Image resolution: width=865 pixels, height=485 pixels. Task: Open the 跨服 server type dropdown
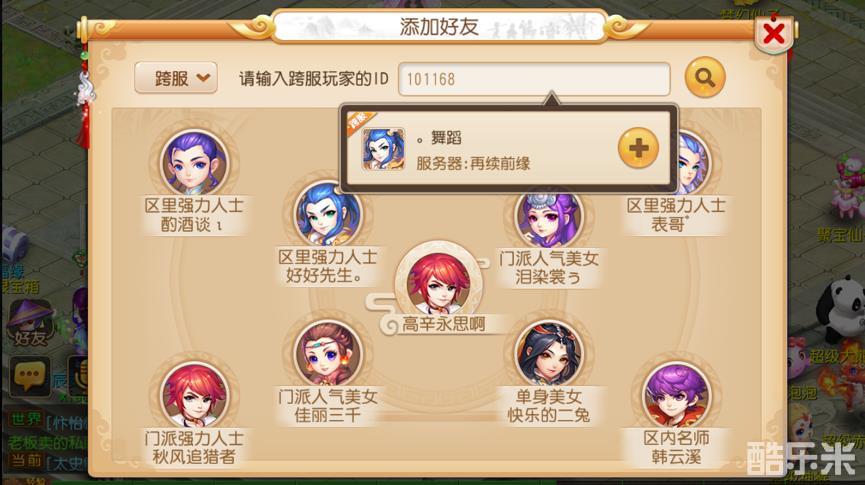click(176, 78)
